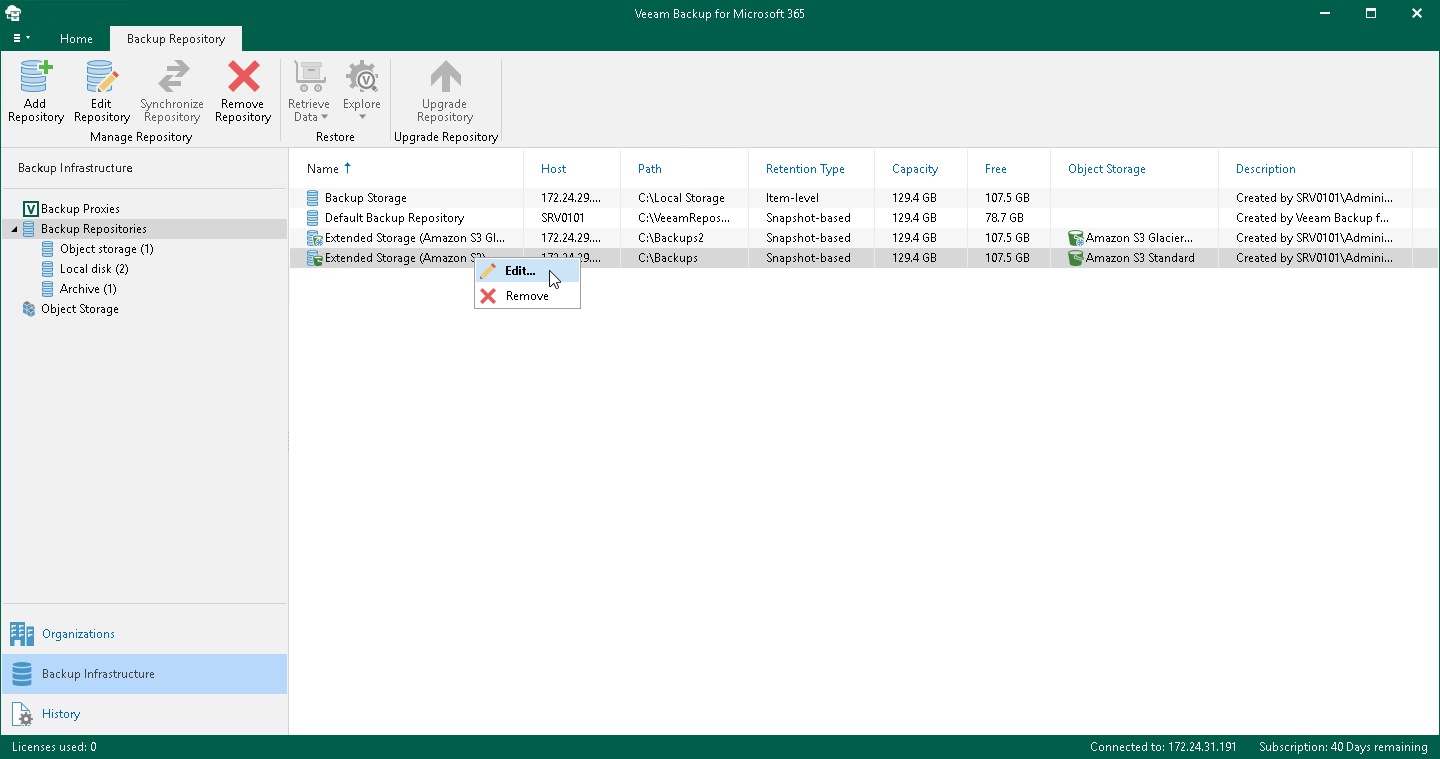This screenshot has height=759, width=1440.
Task: Click the Upgrade Repository arrow icon
Action: [445, 77]
